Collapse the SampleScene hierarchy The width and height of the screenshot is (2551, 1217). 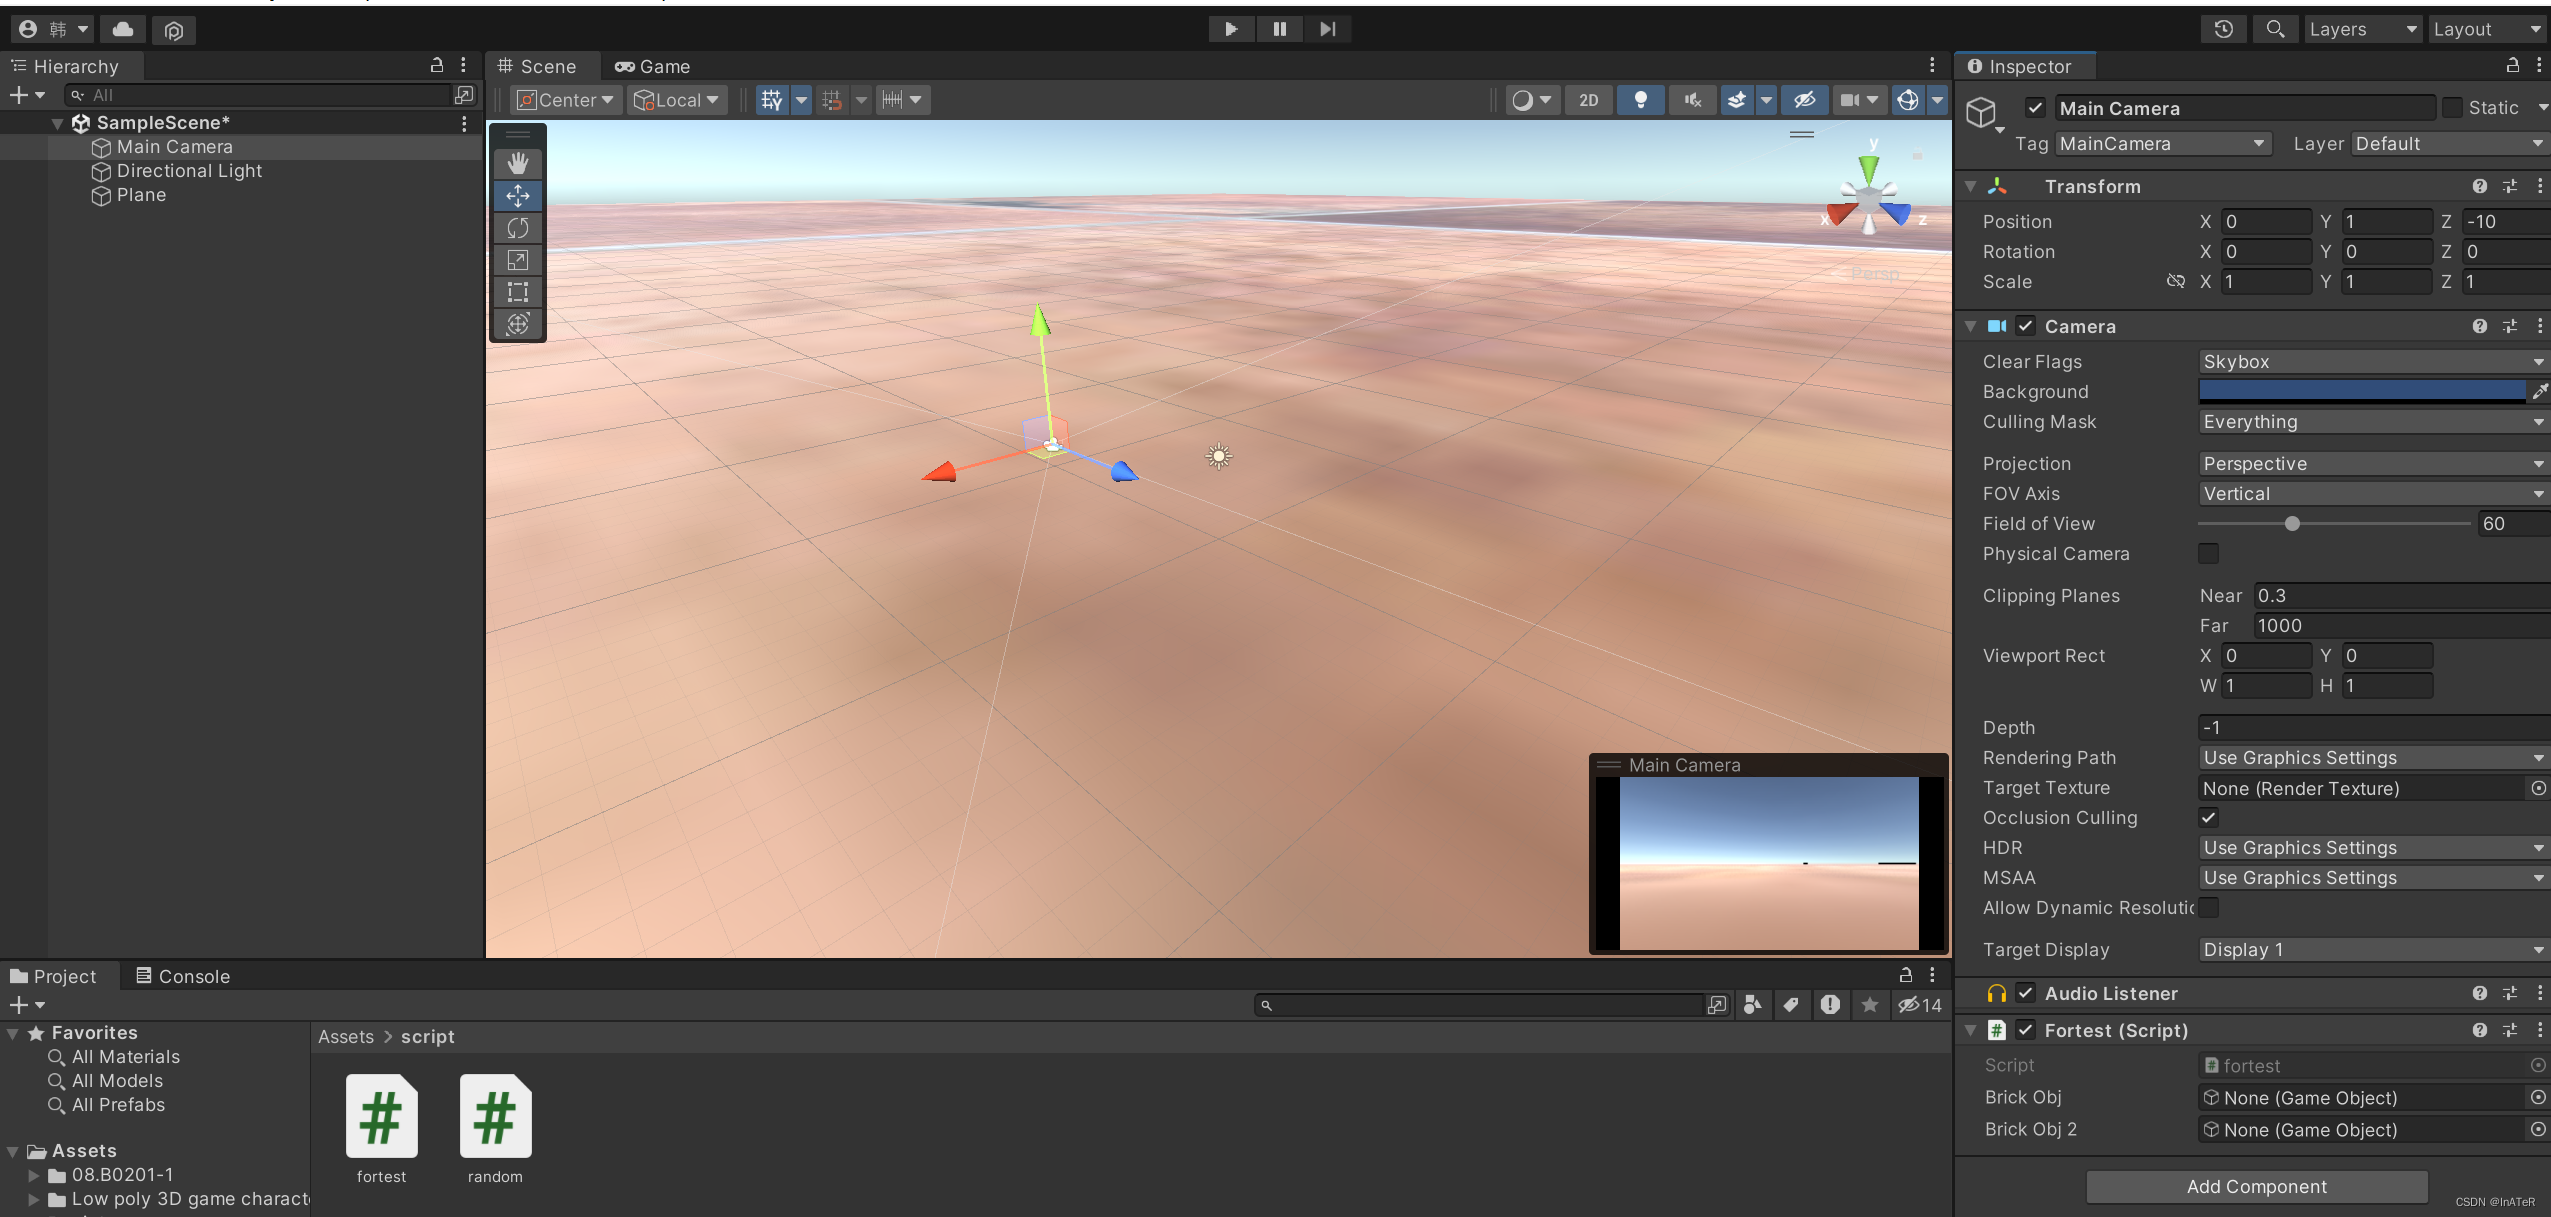[57, 122]
